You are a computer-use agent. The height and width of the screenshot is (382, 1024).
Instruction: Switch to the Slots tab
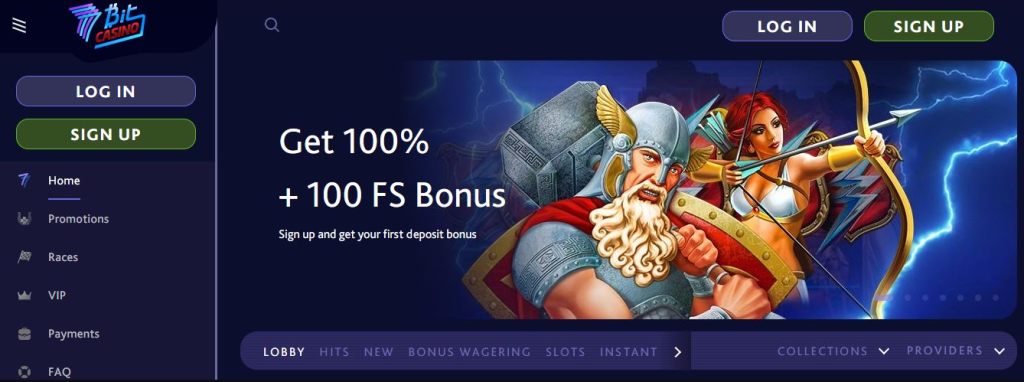coord(566,352)
